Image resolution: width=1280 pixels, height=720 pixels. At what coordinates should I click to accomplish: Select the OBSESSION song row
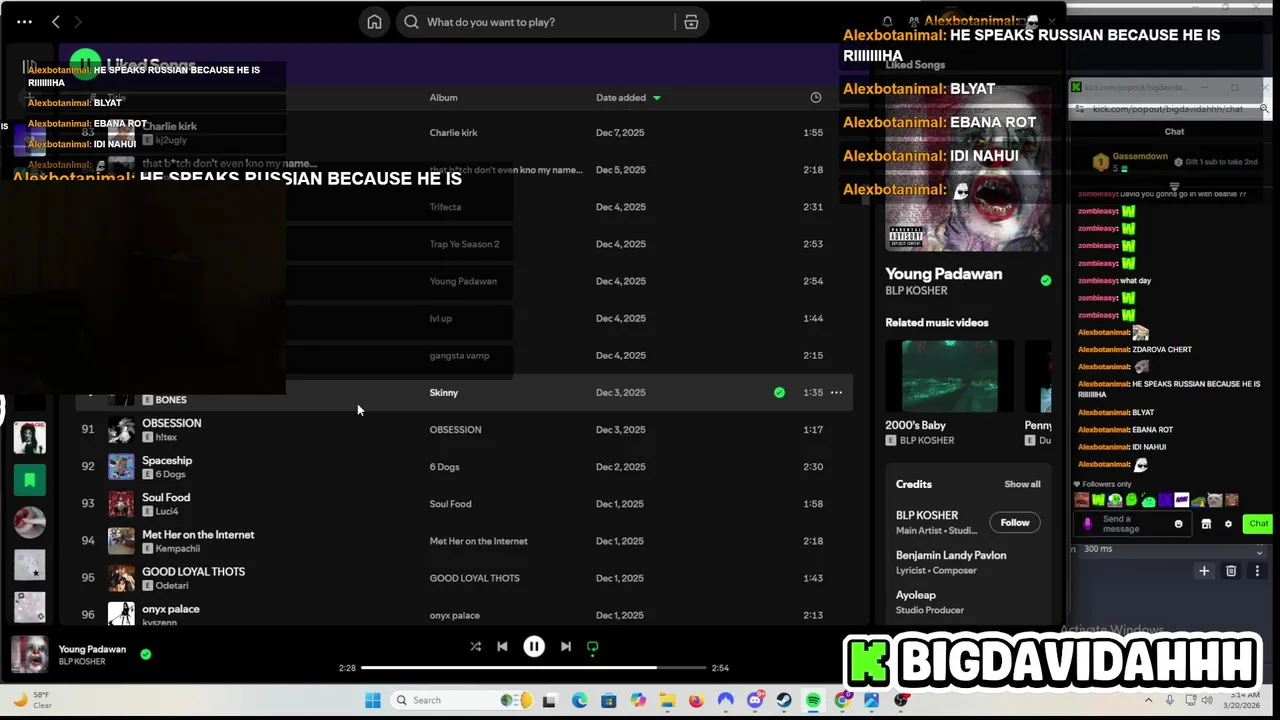(464, 430)
